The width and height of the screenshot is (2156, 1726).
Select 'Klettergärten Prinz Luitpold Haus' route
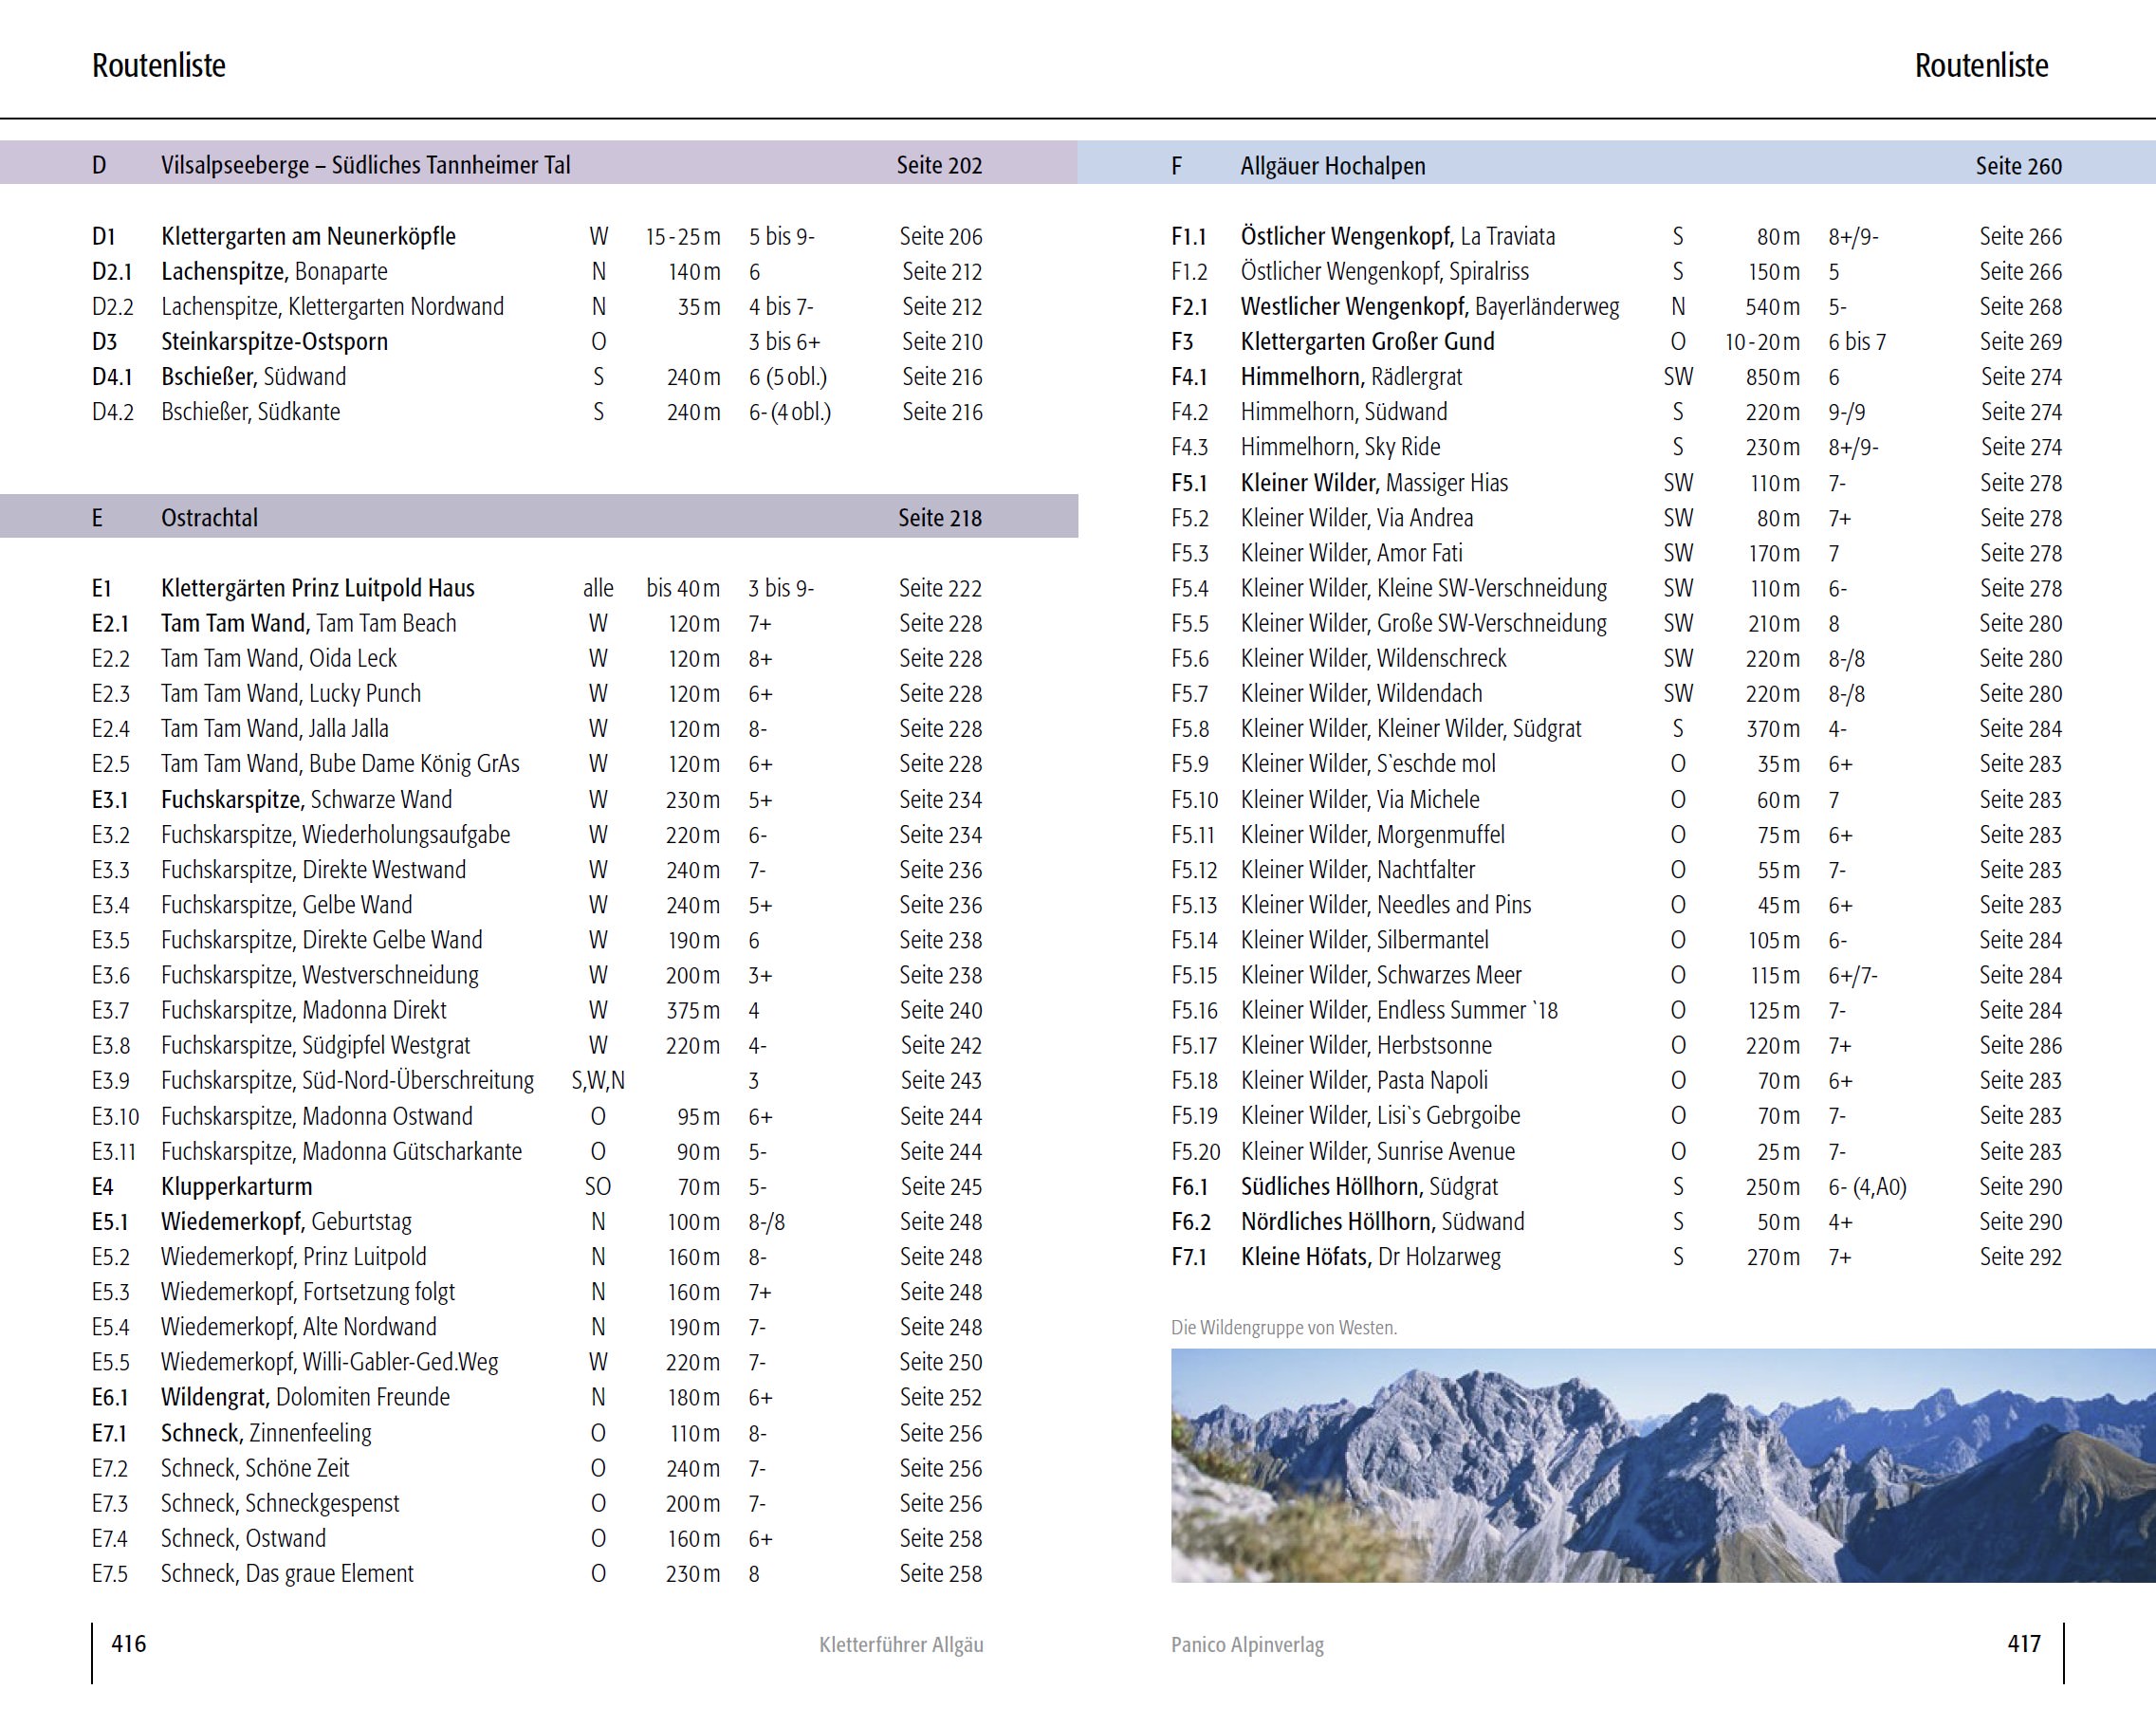[318, 588]
